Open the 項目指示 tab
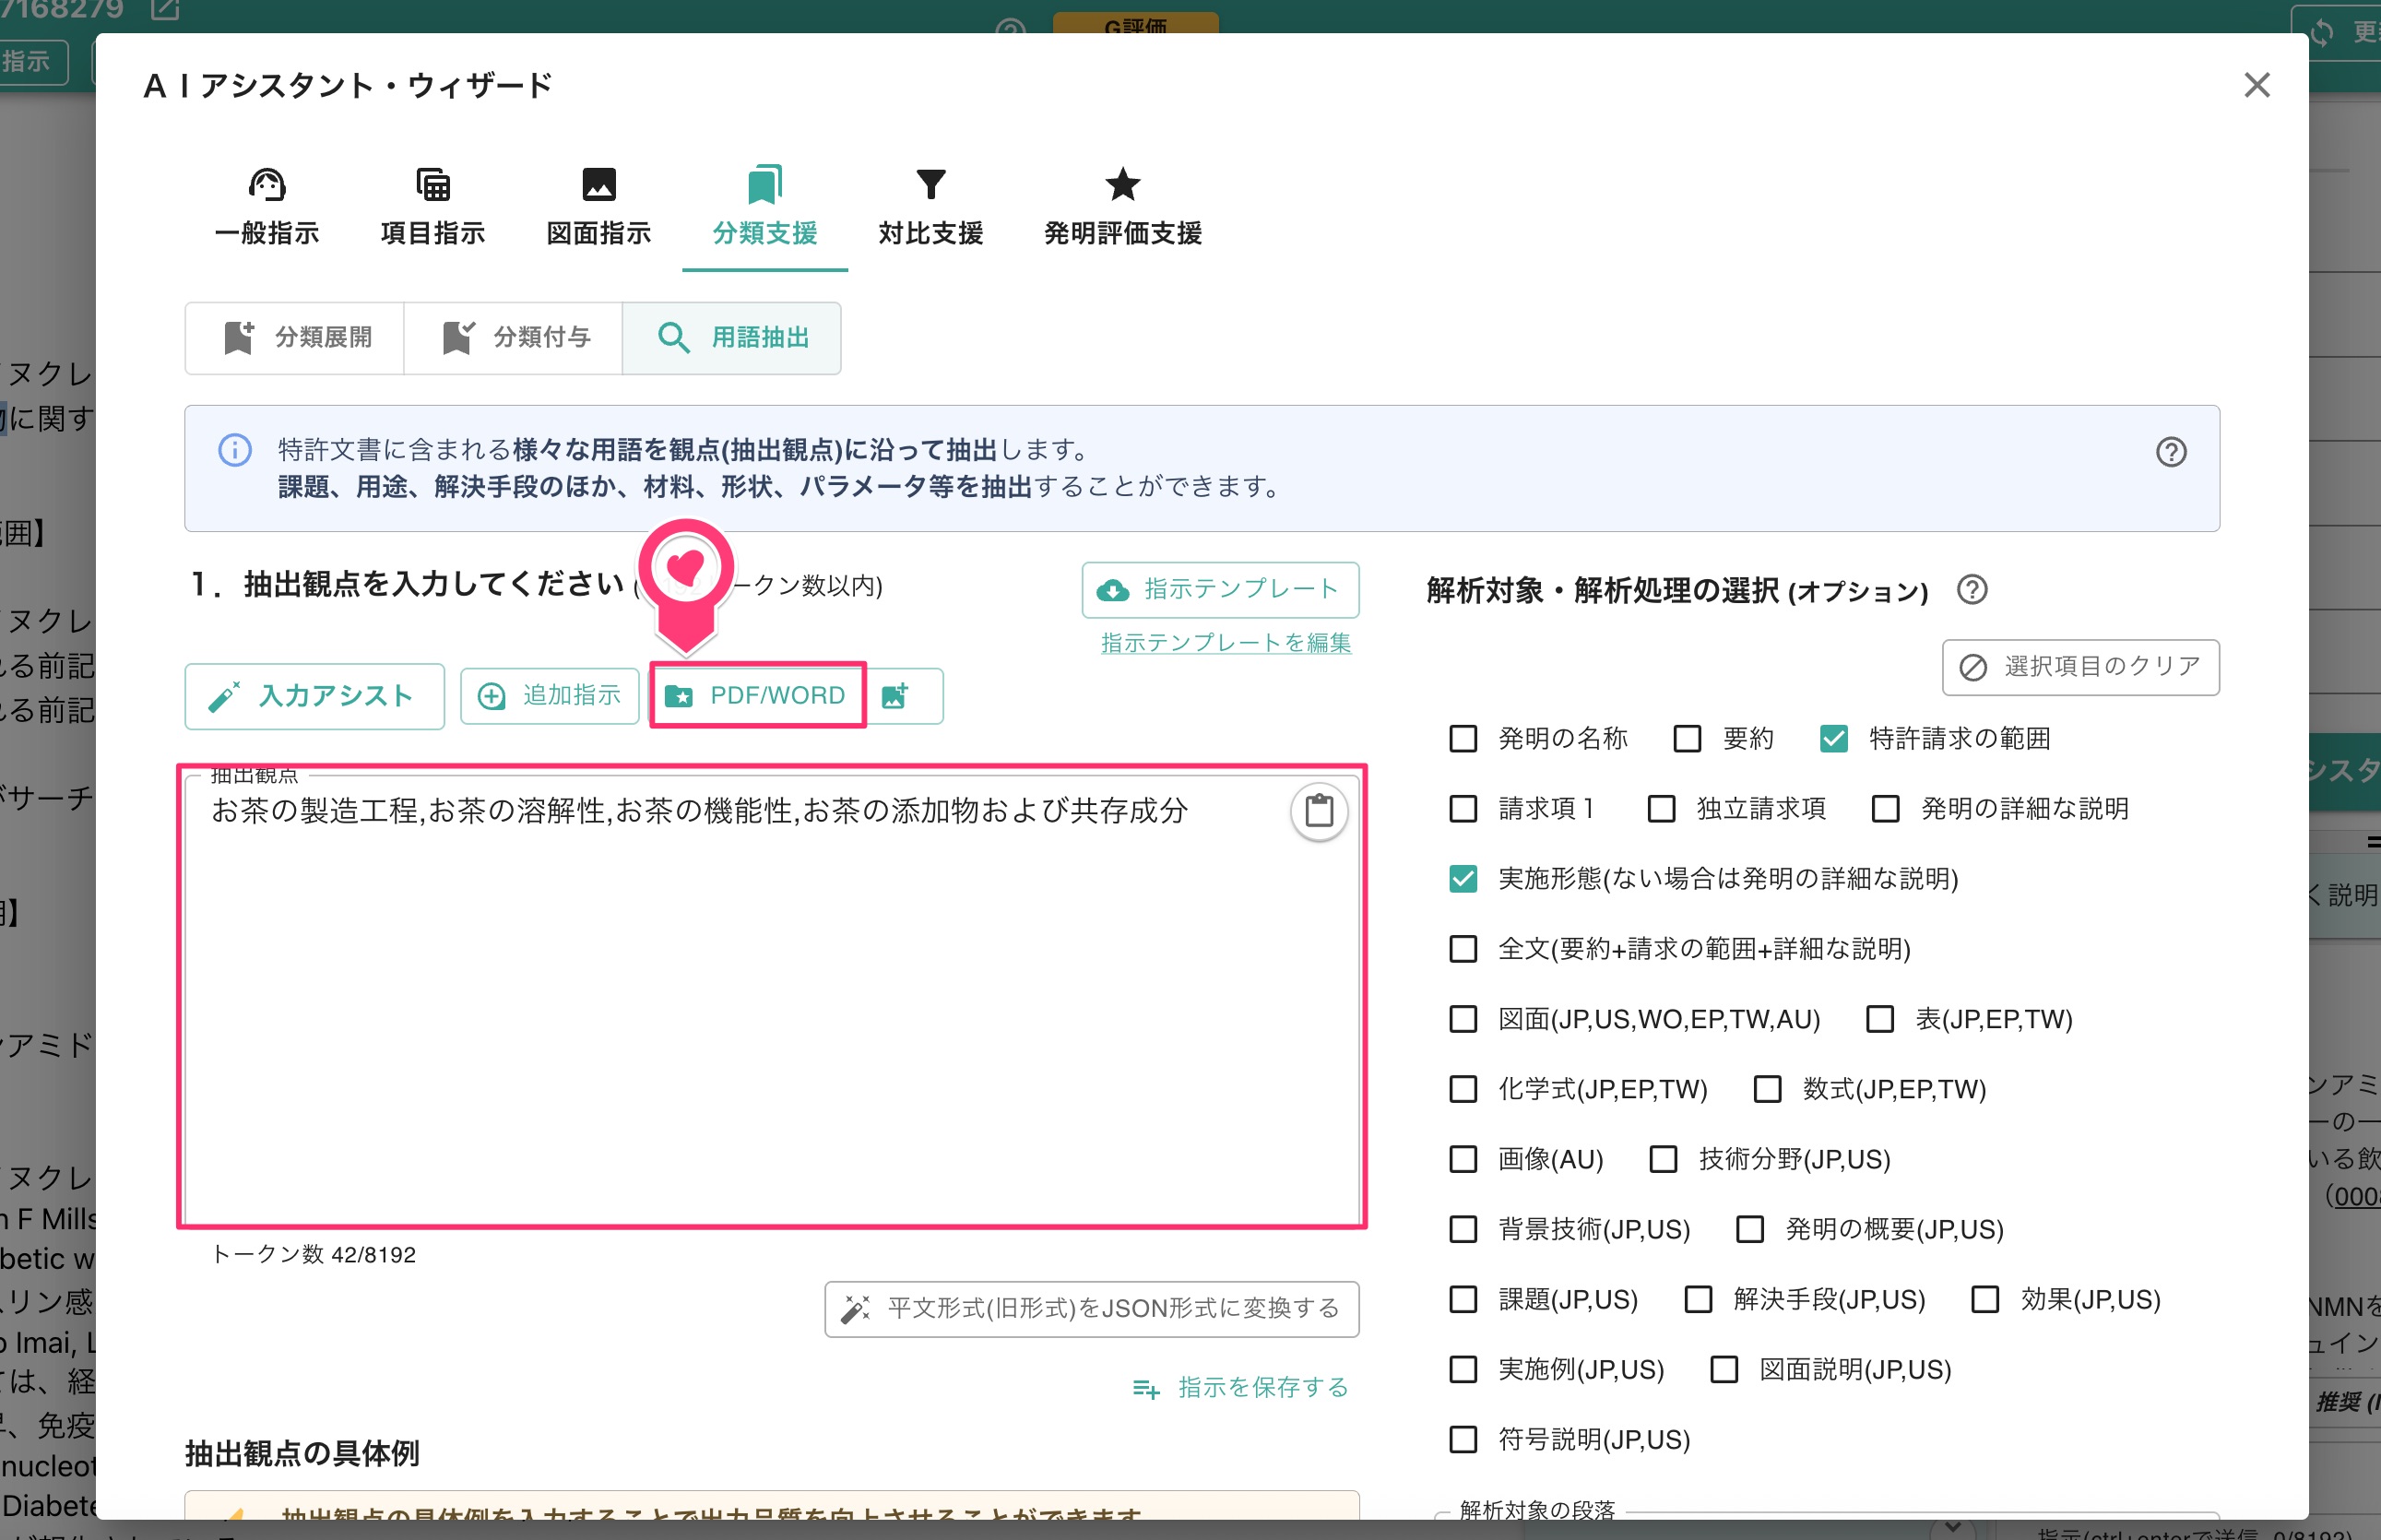The height and width of the screenshot is (1540, 2381). coord(433,208)
